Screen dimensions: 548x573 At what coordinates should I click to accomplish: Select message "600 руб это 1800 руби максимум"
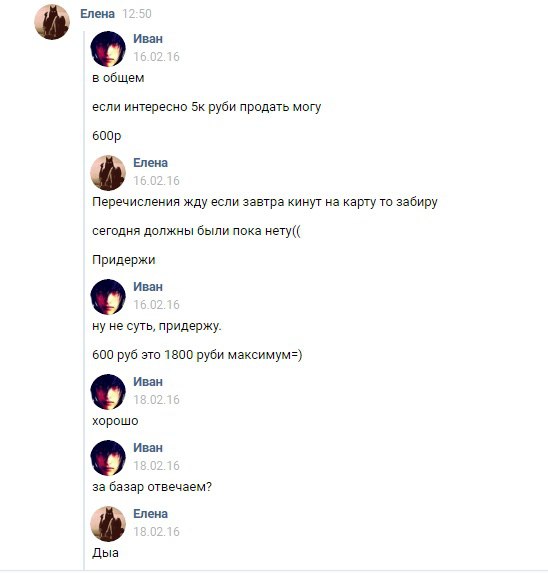pos(197,355)
